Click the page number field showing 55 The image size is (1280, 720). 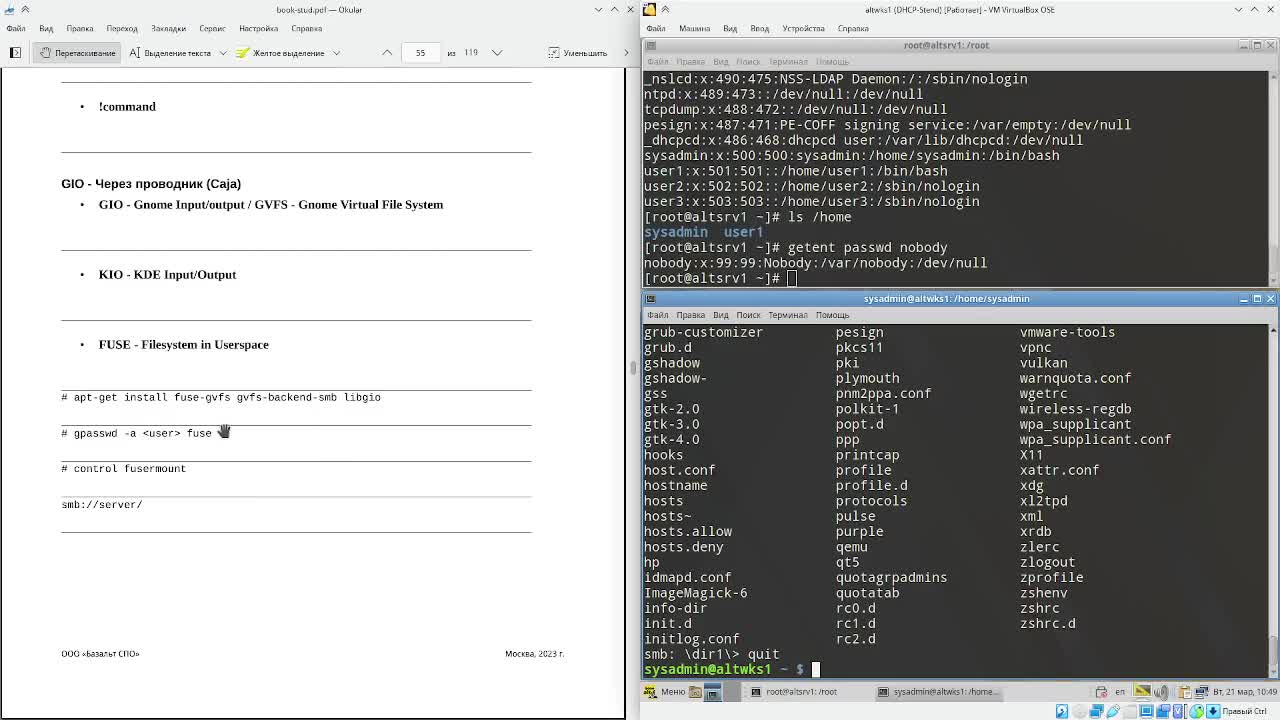pyautogui.click(x=420, y=52)
